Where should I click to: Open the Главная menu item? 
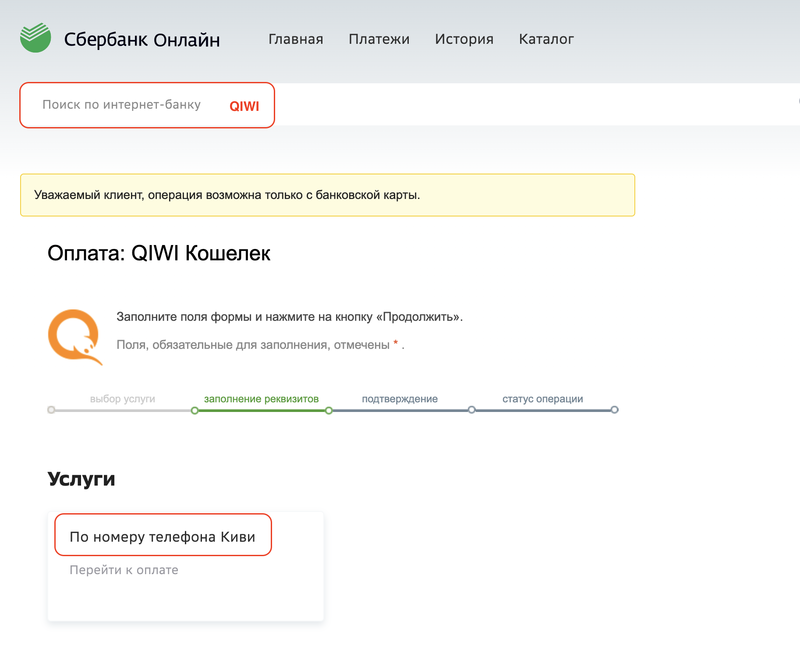(296, 39)
